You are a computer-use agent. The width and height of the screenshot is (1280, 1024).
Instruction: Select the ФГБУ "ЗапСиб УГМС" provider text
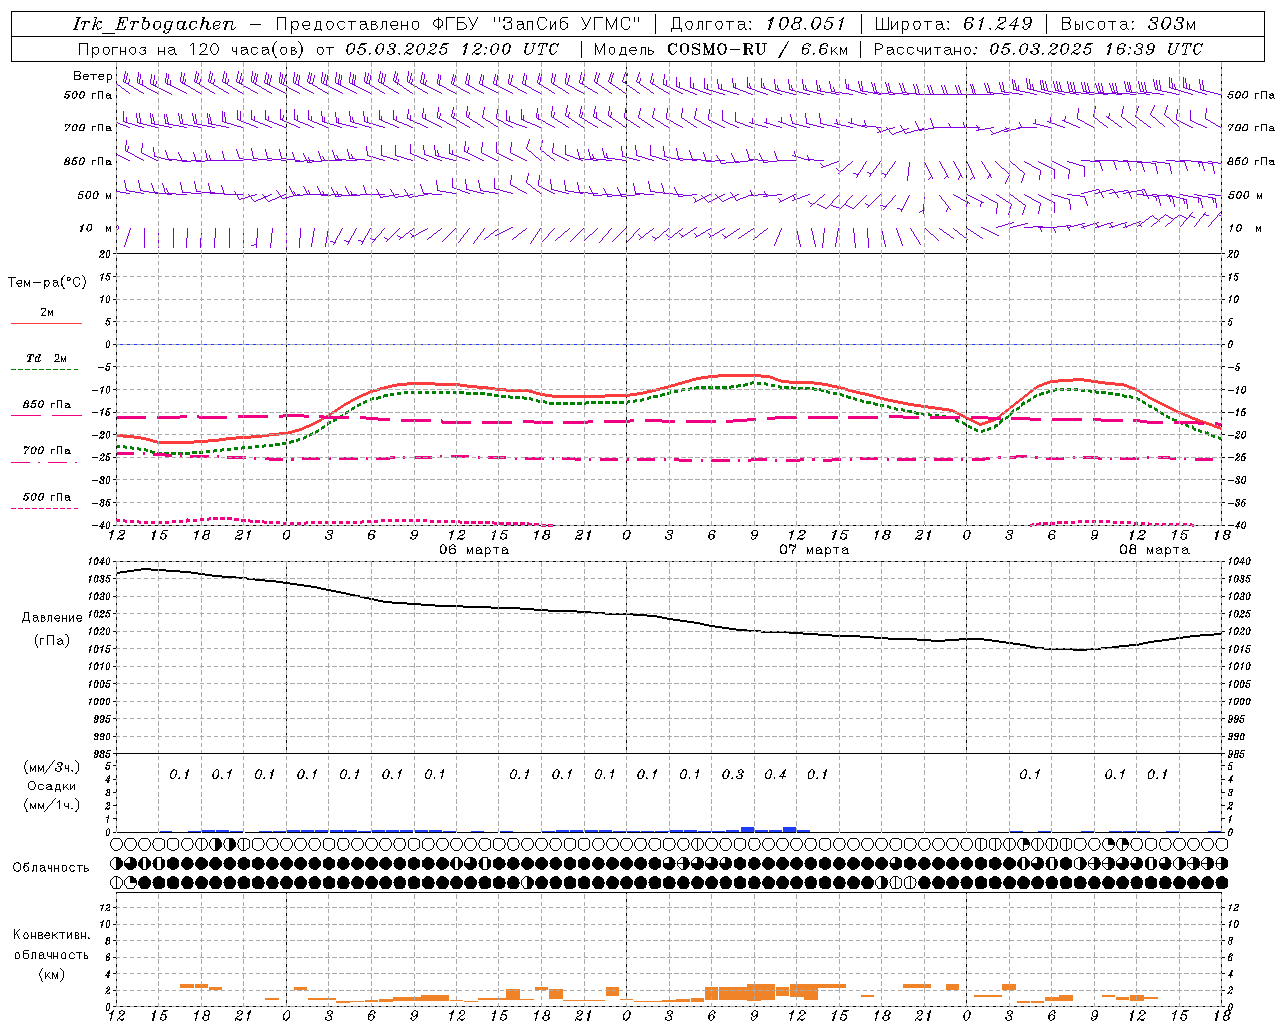536,24
